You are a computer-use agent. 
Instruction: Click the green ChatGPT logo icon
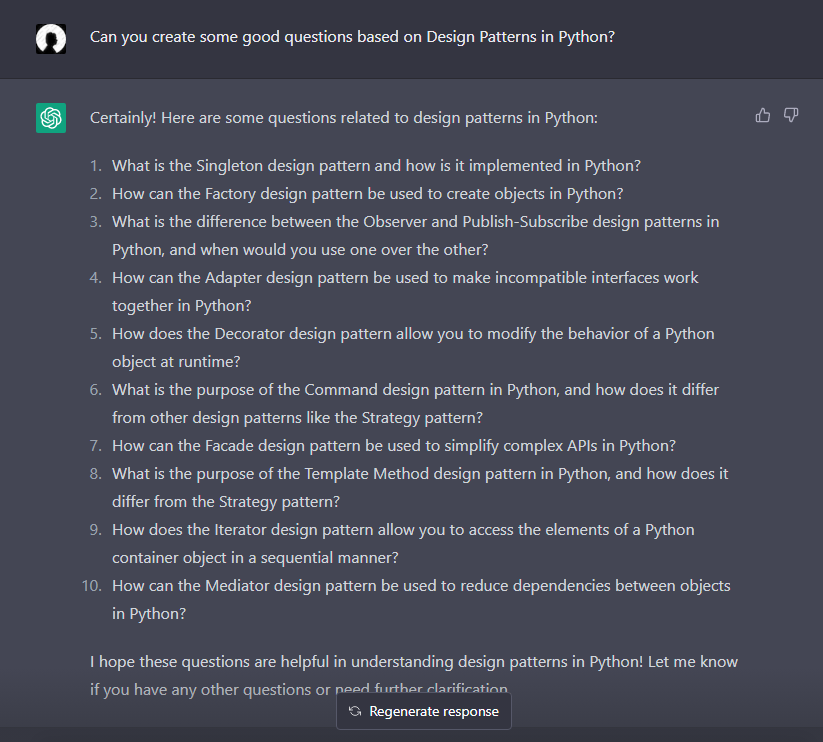51,118
